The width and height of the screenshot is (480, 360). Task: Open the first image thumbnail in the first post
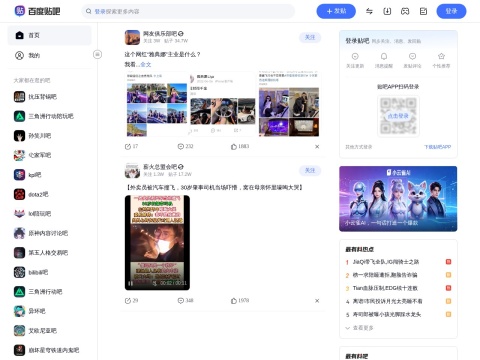coord(156,104)
